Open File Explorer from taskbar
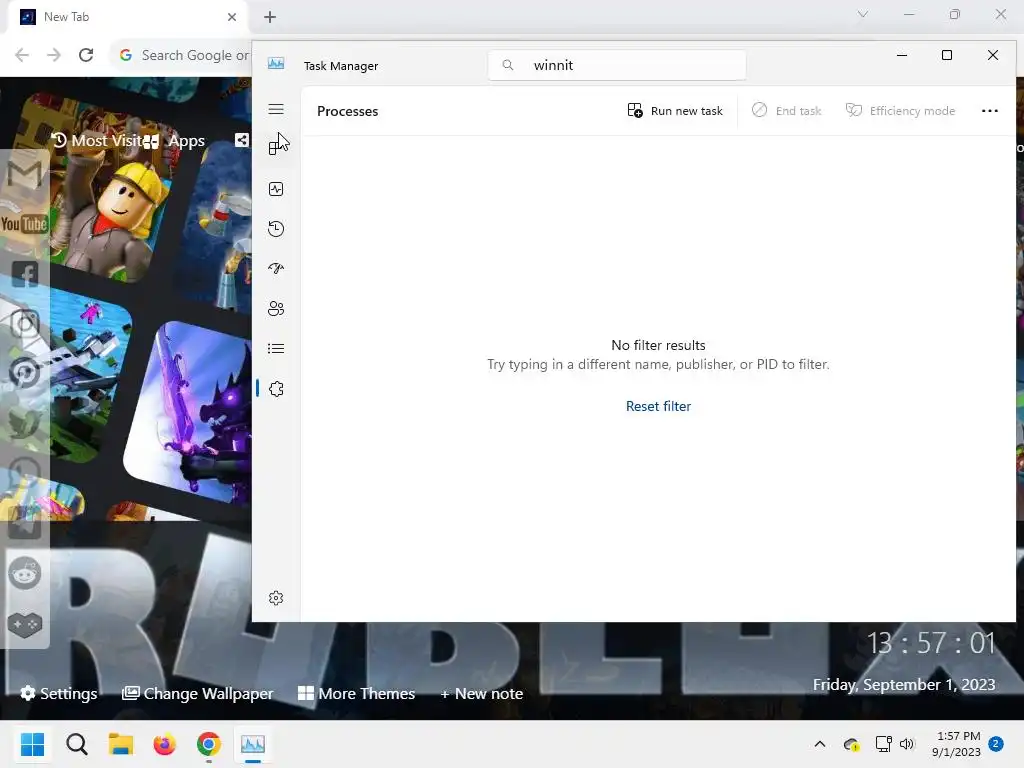 pyautogui.click(x=121, y=744)
